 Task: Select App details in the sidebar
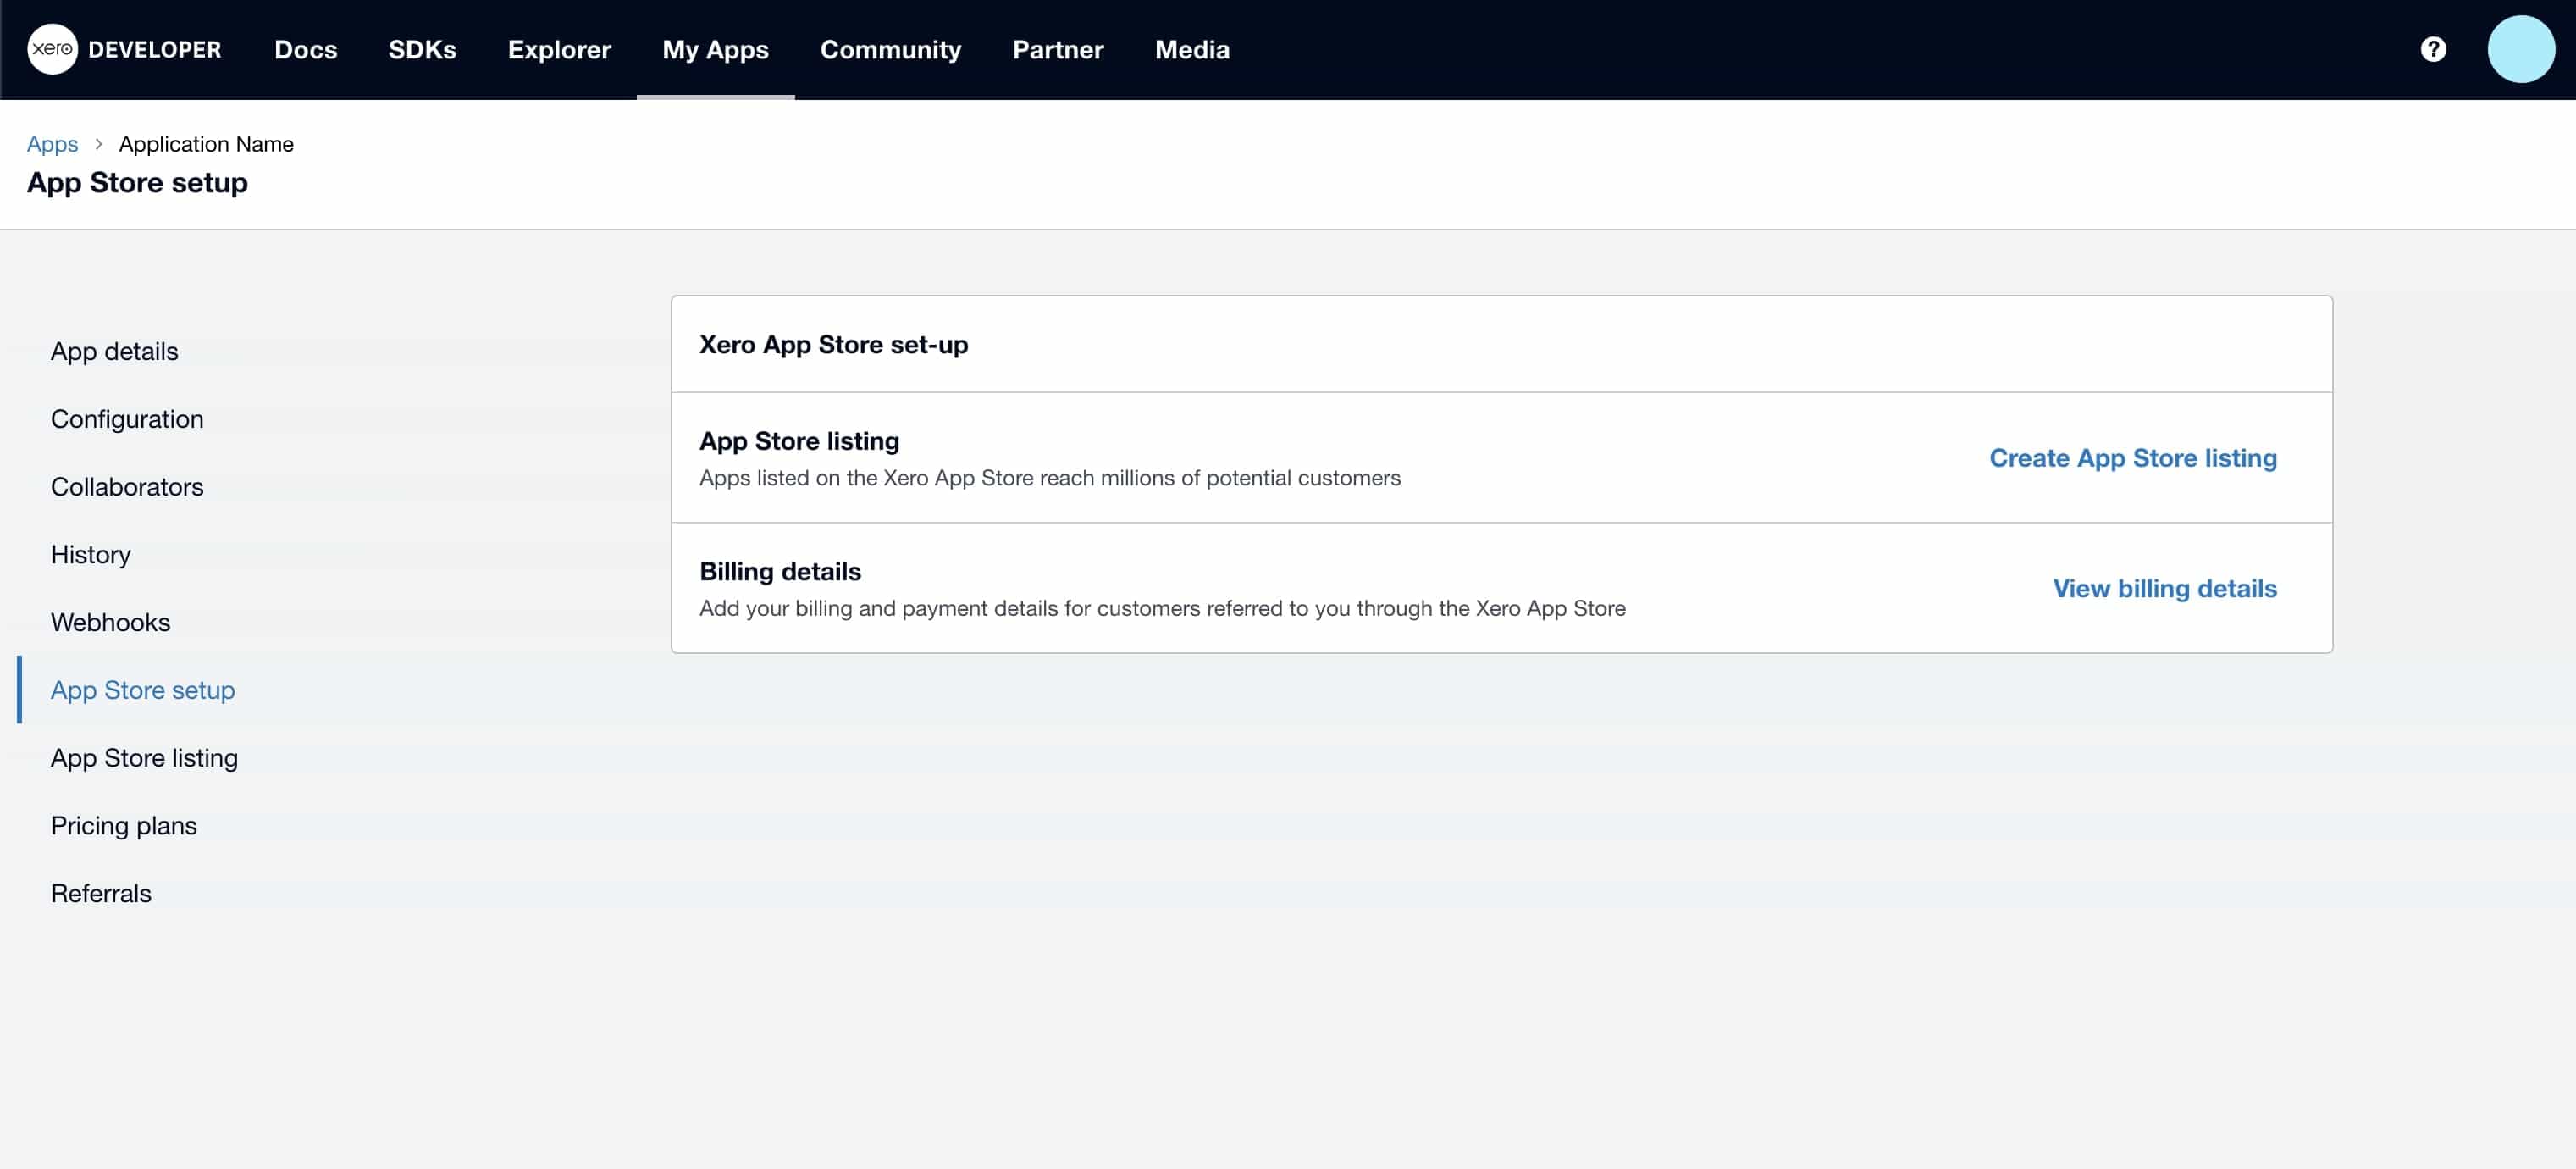click(x=114, y=351)
